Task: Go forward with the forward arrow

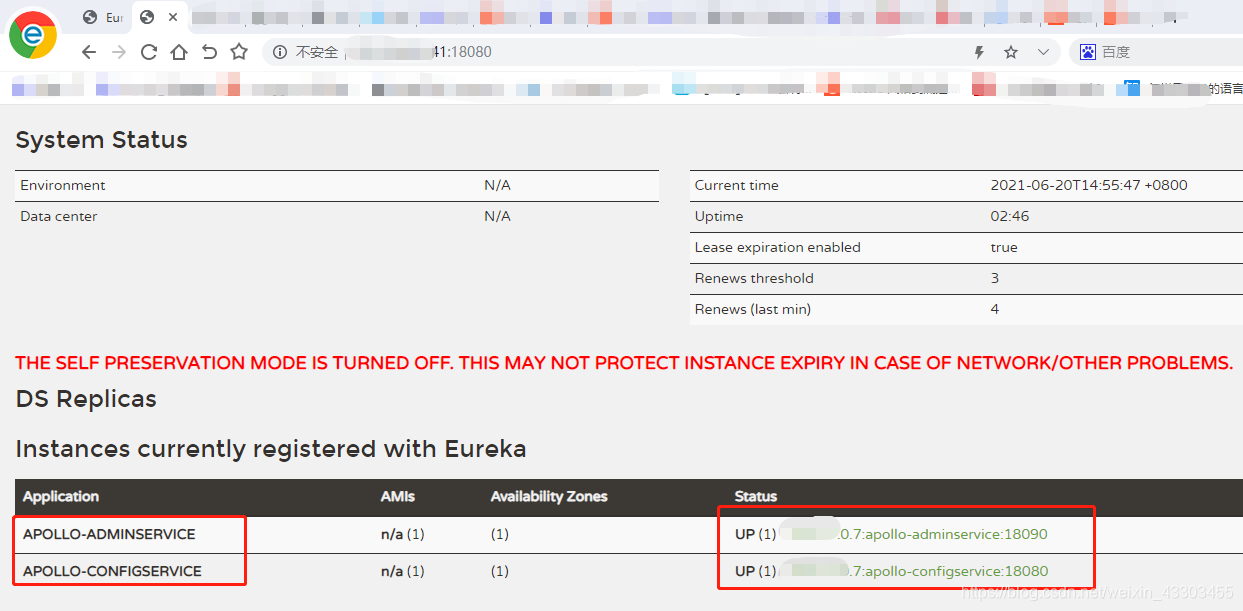Action: pyautogui.click(x=119, y=52)
